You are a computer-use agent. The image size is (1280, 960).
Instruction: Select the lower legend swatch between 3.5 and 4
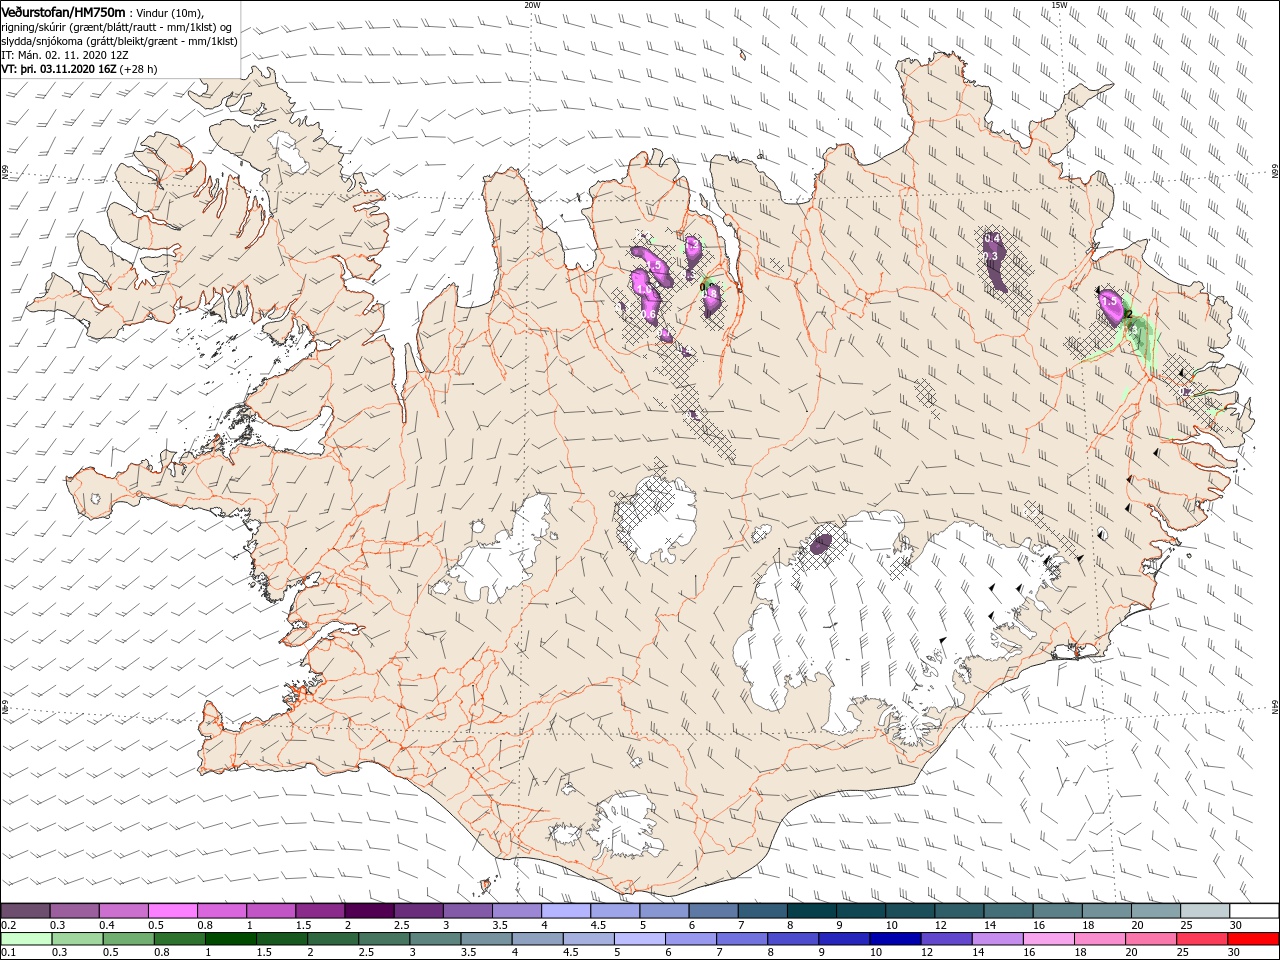tap(486, 939)
